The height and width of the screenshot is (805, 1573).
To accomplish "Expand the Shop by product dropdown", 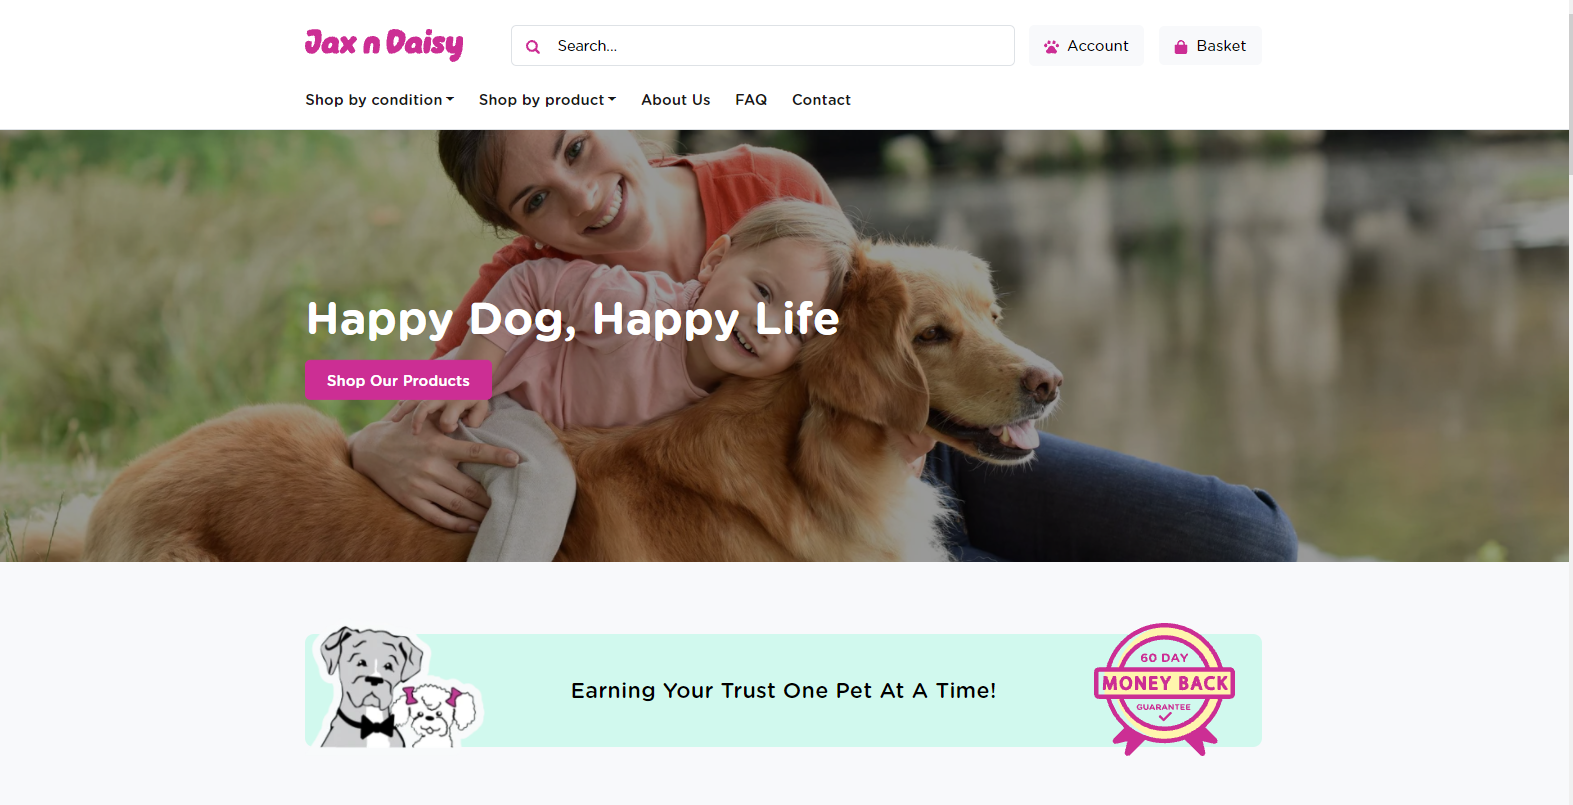I will click(x=547, y=100).
